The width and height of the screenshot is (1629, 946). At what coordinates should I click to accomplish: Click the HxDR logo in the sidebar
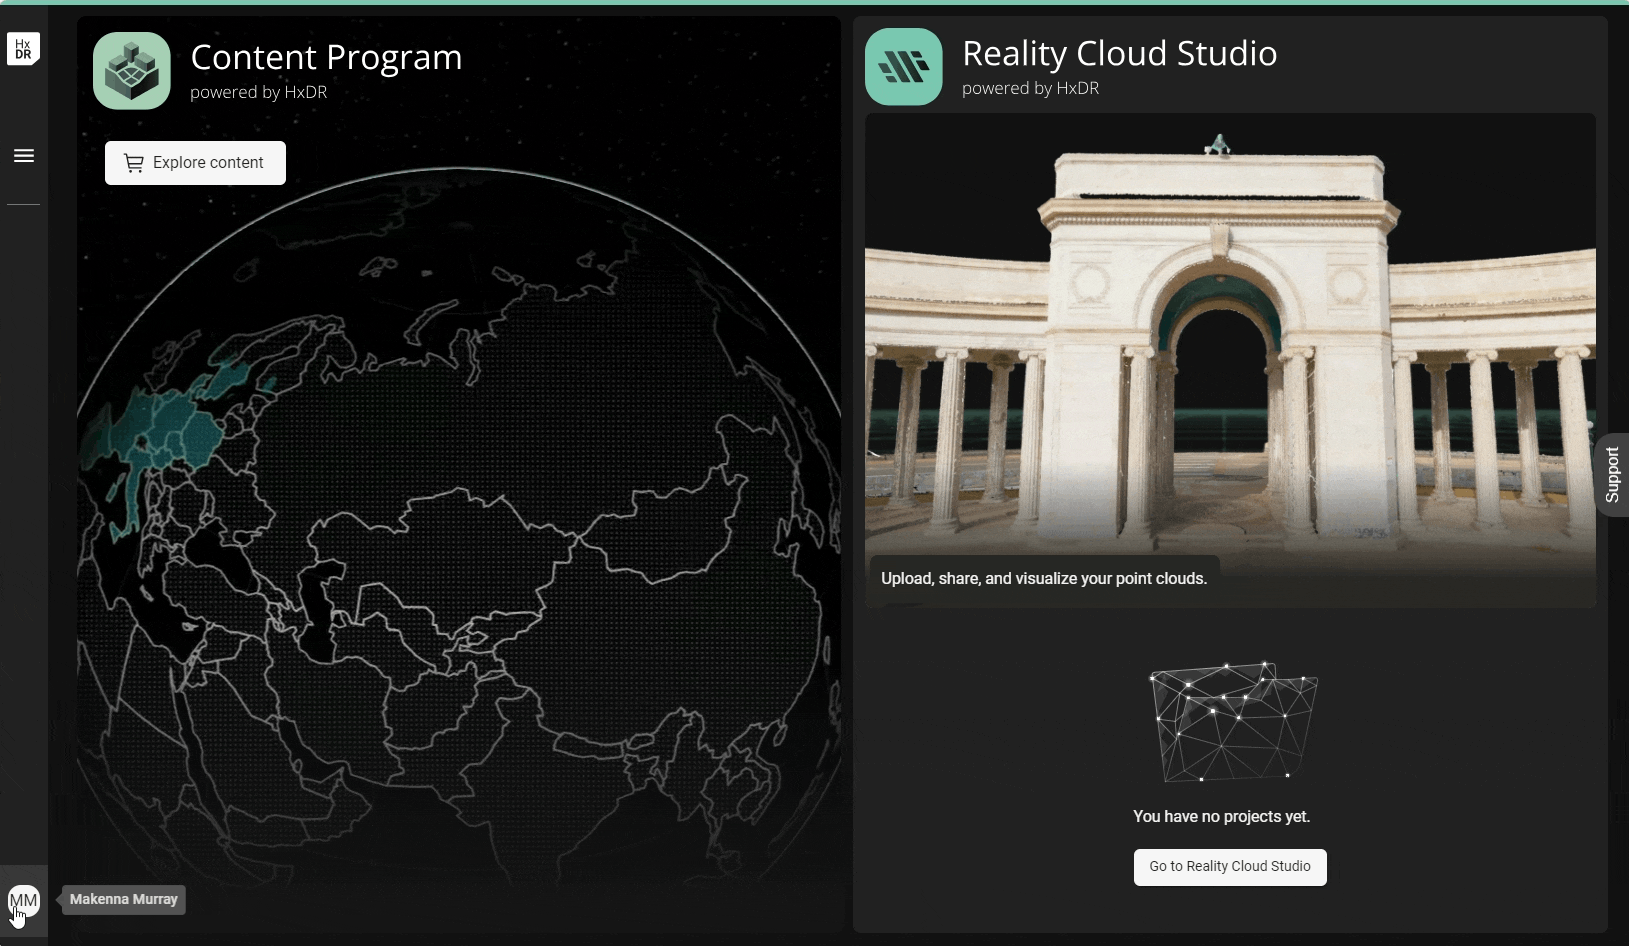[x=23, y=48]
